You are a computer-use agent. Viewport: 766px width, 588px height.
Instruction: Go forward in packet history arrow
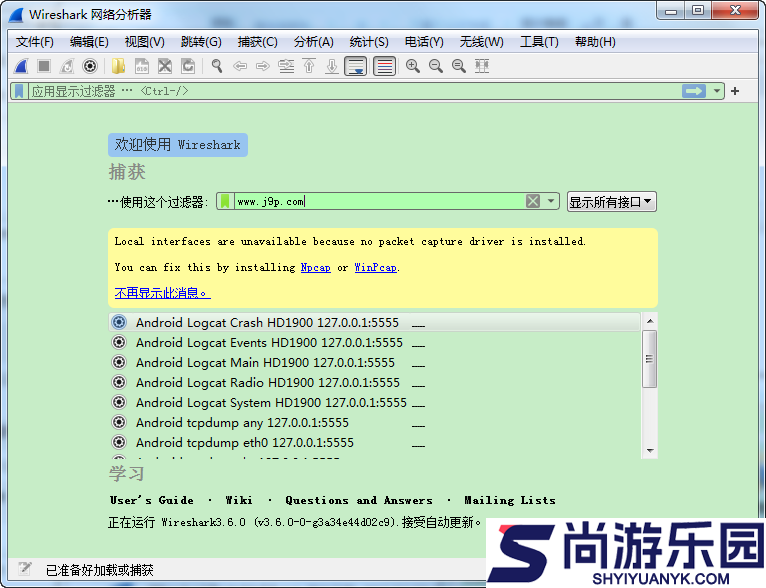pyautogui.click(x=263, y=66)
